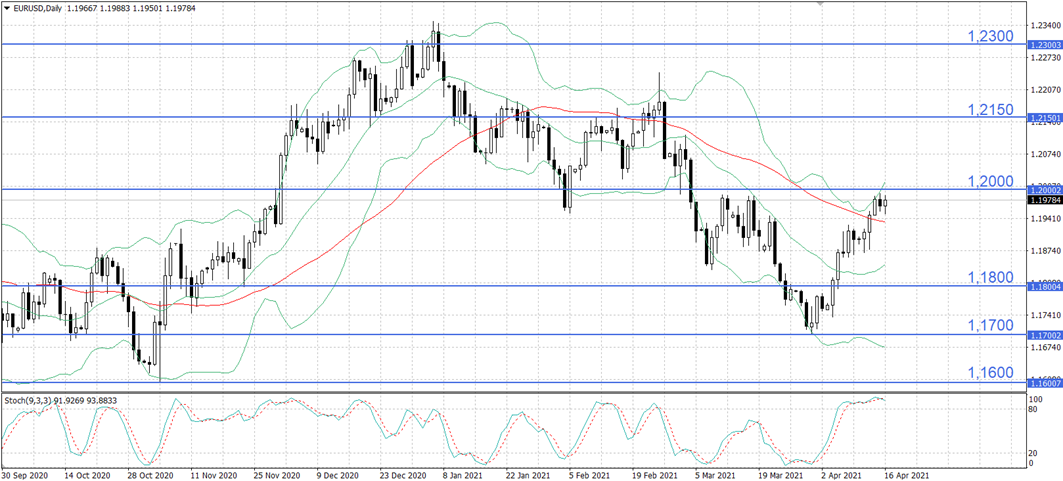Click the 1.22730 value on price scale
The image size is (1063, 481).
point(1045,58)
